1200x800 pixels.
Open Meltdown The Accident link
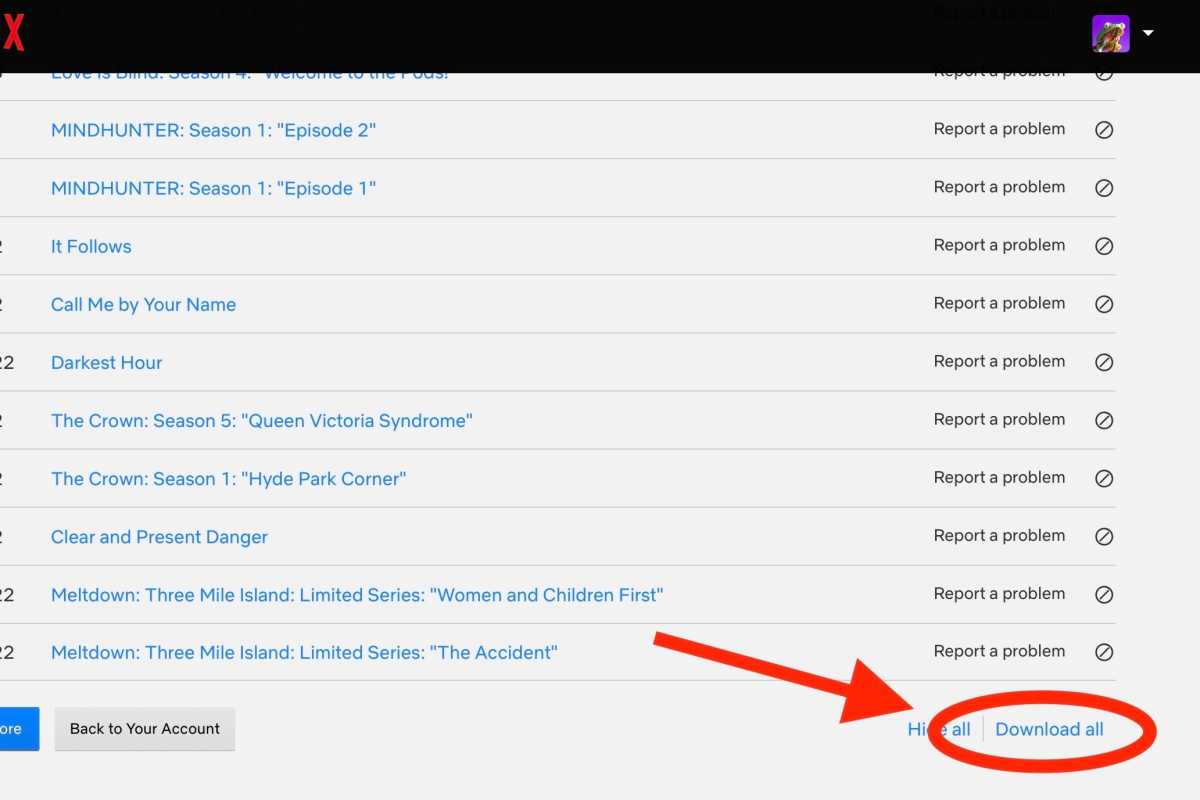click(x=304, y=652)
